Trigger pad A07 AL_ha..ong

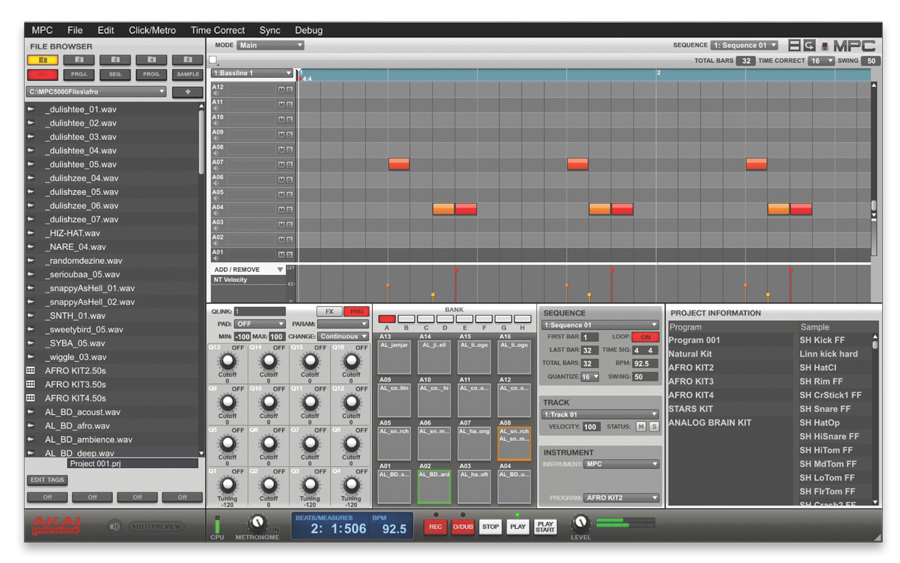coord(474,444)
